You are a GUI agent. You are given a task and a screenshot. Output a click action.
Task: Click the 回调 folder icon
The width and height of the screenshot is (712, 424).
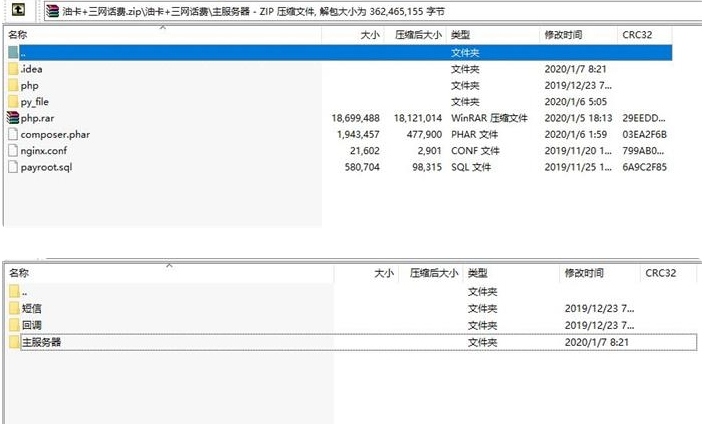[14, 325]
